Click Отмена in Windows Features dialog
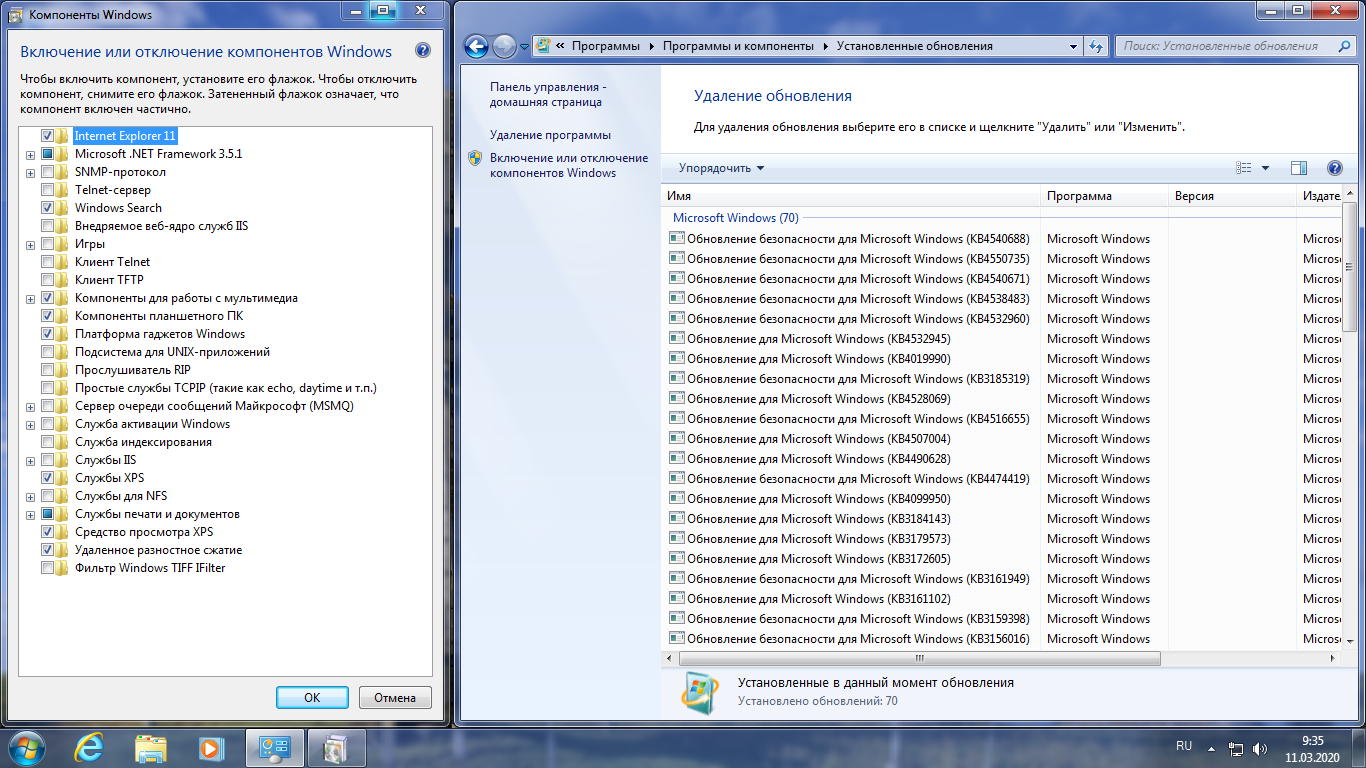 tap(395, 698)
